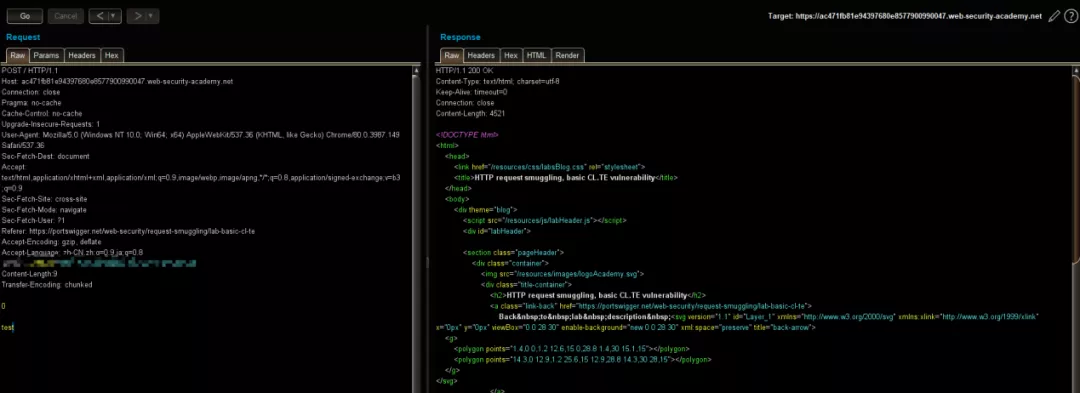The height and width of the screenshot is (393, 1080).
Task: Click the 'Content-Length:9' request header
Action: coord(30,274)
